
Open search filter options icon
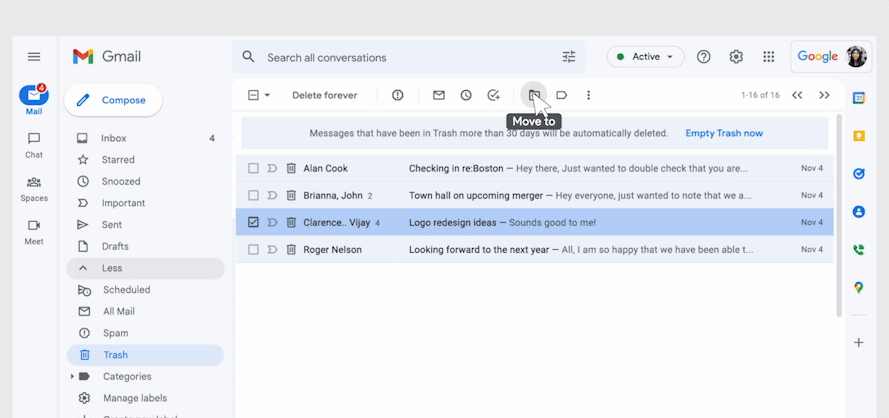tap(569, 57)
